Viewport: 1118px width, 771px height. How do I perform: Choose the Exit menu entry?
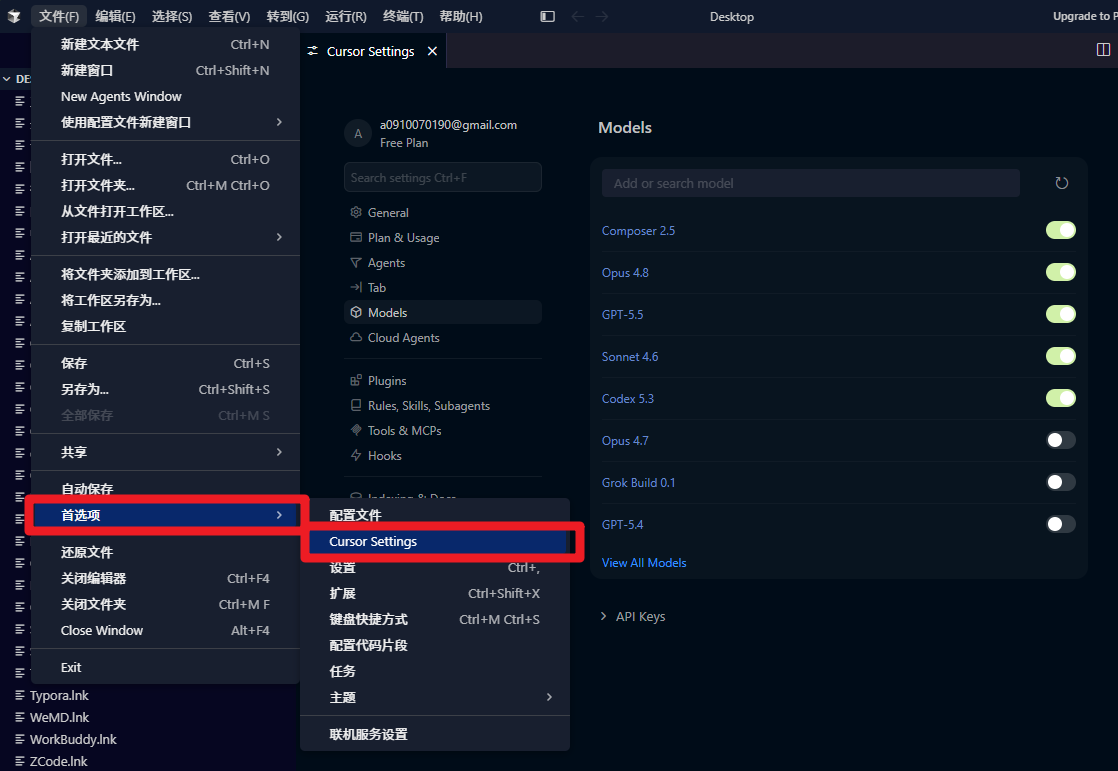point(165,668)
